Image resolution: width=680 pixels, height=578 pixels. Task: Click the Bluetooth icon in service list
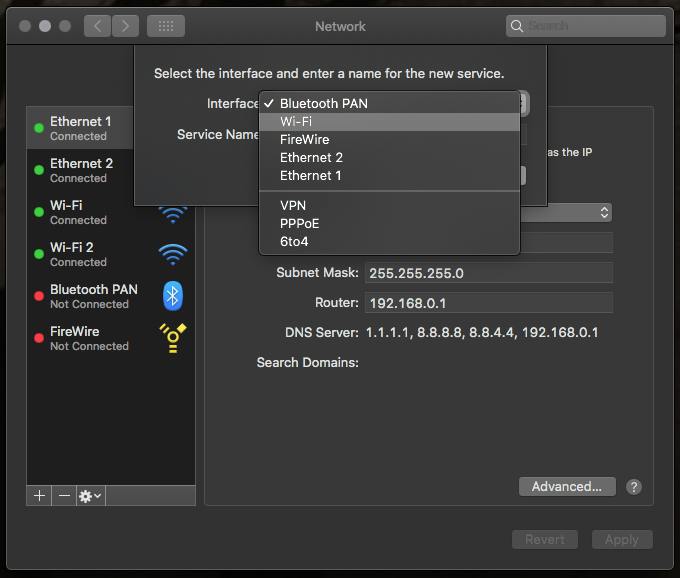(173, 296)
